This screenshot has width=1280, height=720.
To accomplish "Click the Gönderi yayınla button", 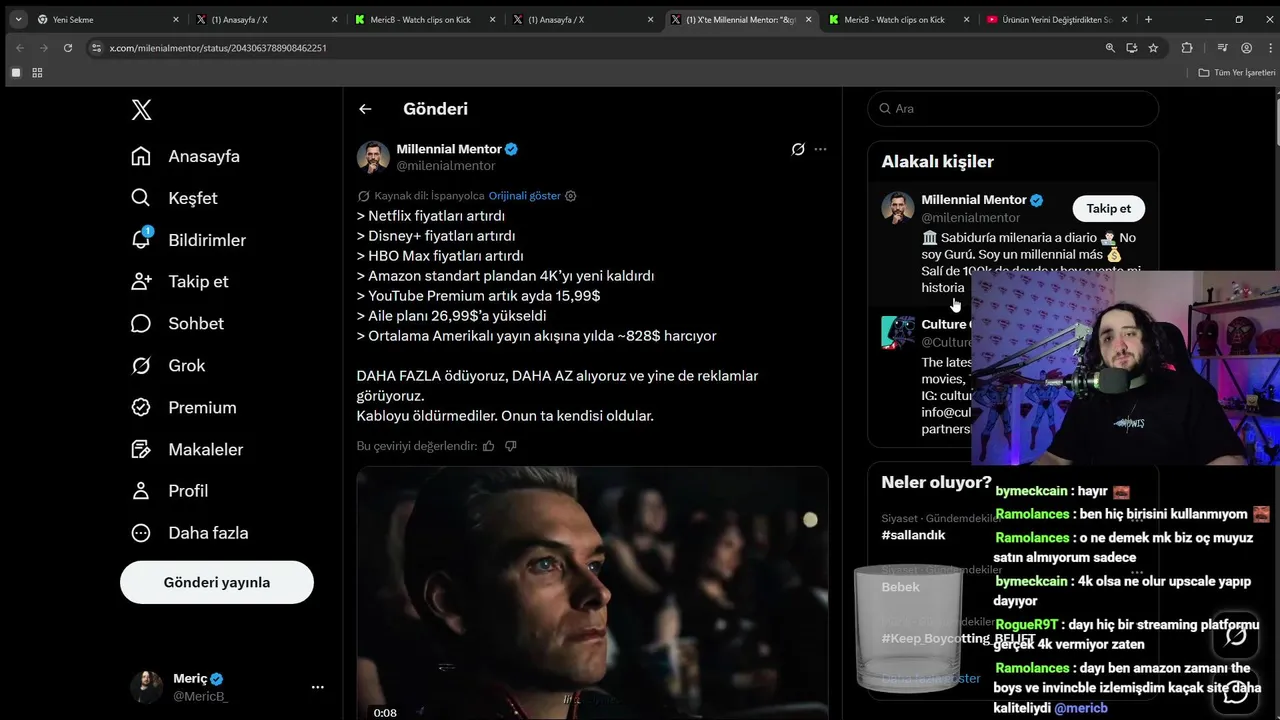I will click(217, 582).
